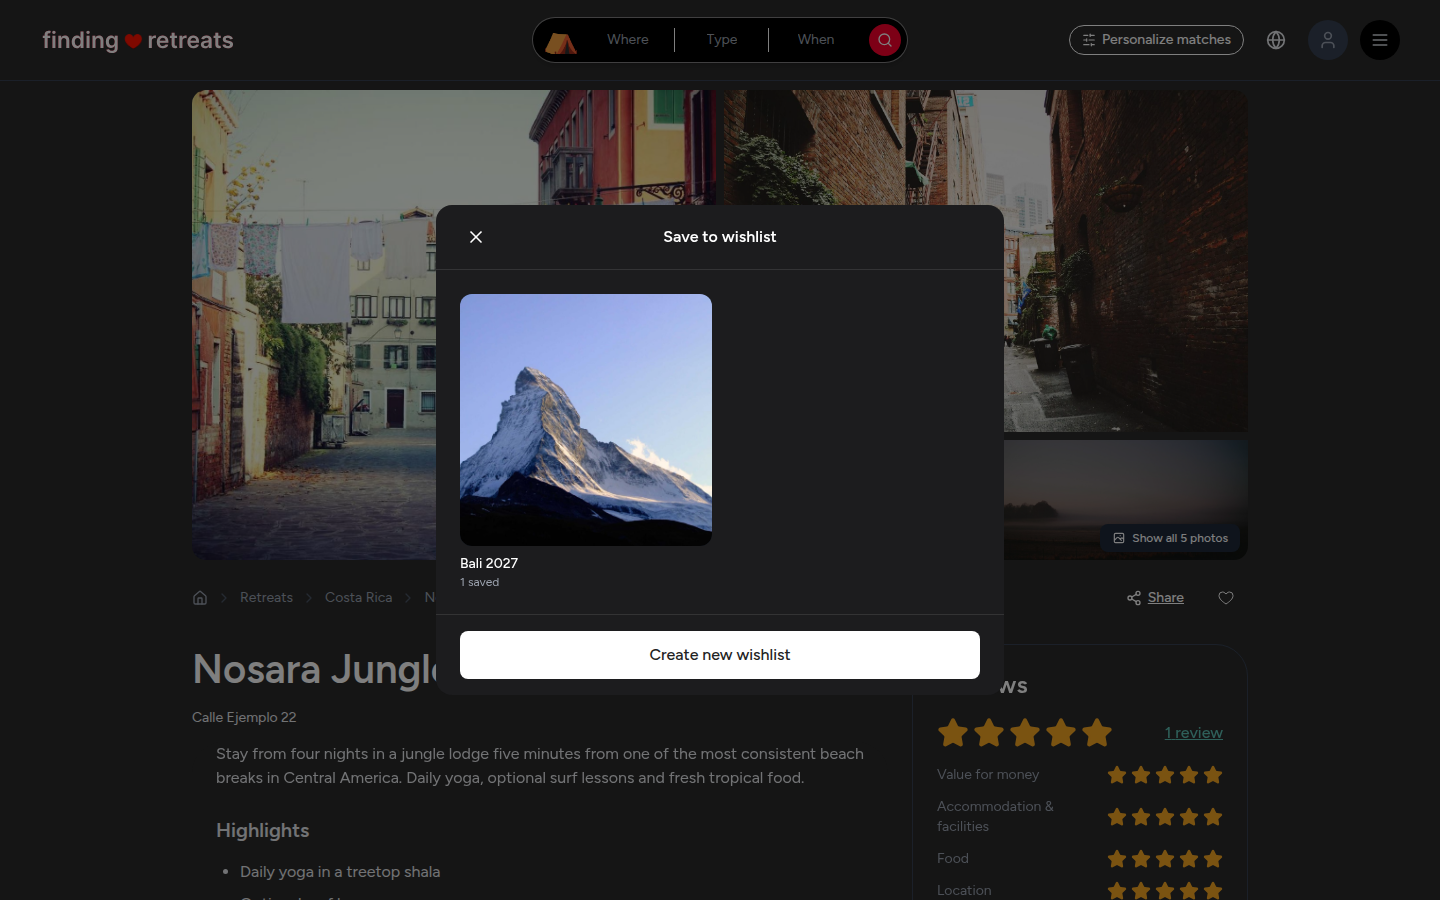Click Create new wishlist button
Screen dimensions: 1440x900
720,655
